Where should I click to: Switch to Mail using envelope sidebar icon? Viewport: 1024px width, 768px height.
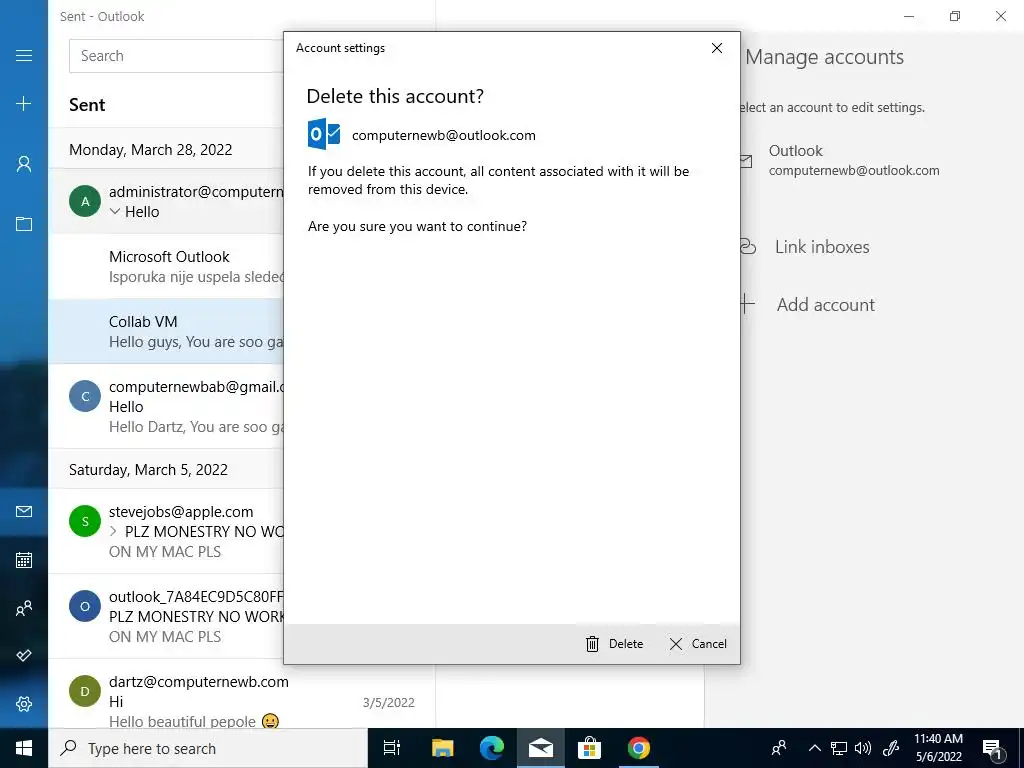tap(24, 511)
